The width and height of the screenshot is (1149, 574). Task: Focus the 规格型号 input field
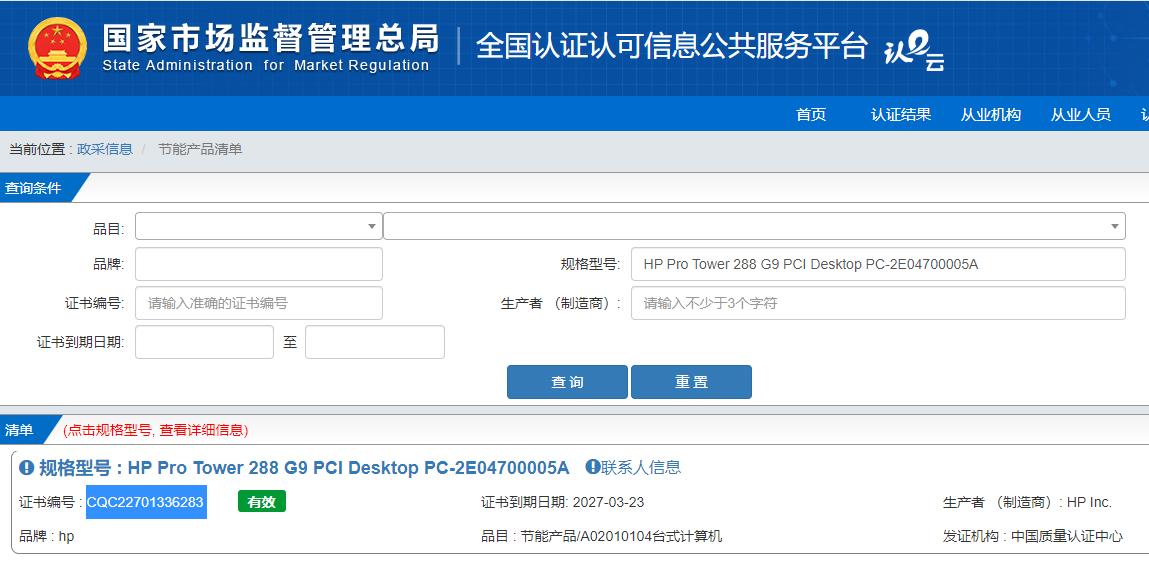pyautogui.click(x=878, y=264)
